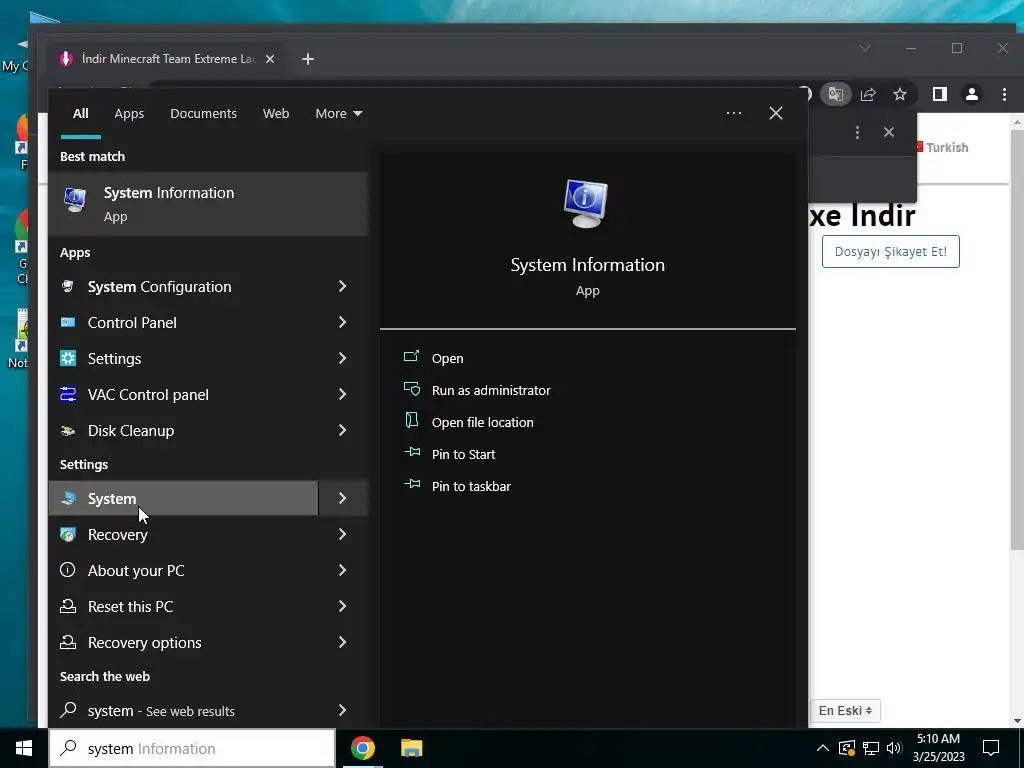Close the Chrome translate popup
Screen dimensions: 1024x768
pyautogui.click(x=889, y=132)
